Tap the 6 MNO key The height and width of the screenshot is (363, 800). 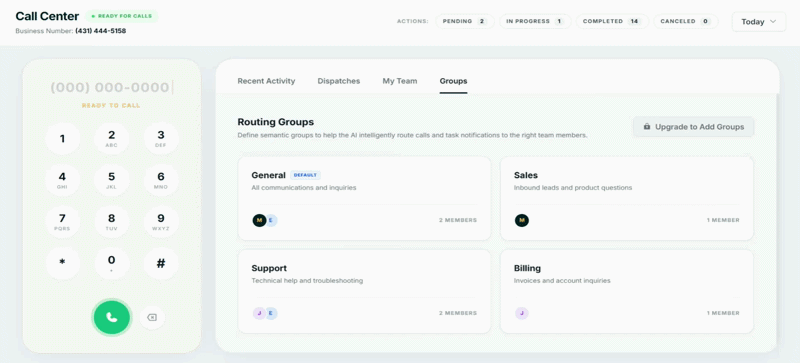161,180
